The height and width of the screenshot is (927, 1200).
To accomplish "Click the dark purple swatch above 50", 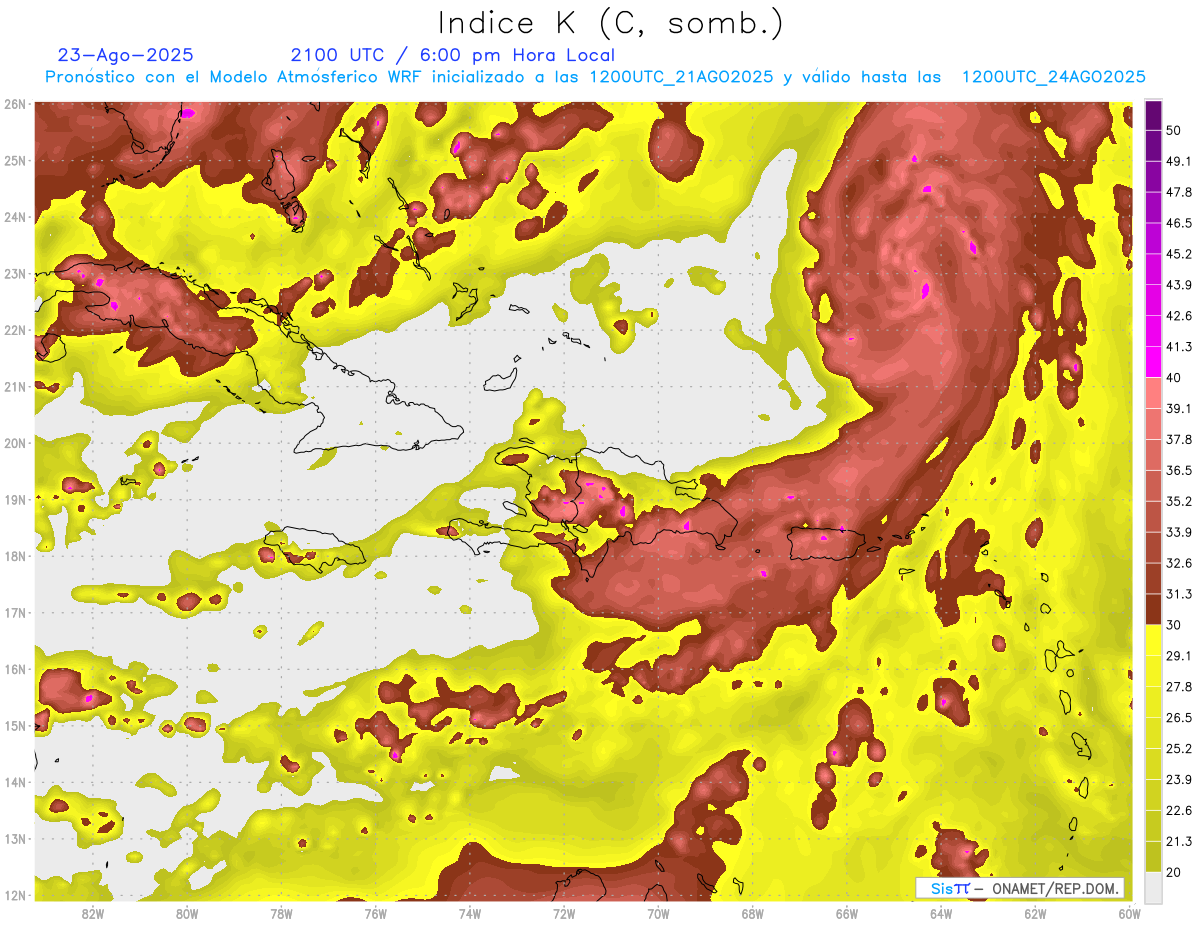I will [x=1153, y=116].
